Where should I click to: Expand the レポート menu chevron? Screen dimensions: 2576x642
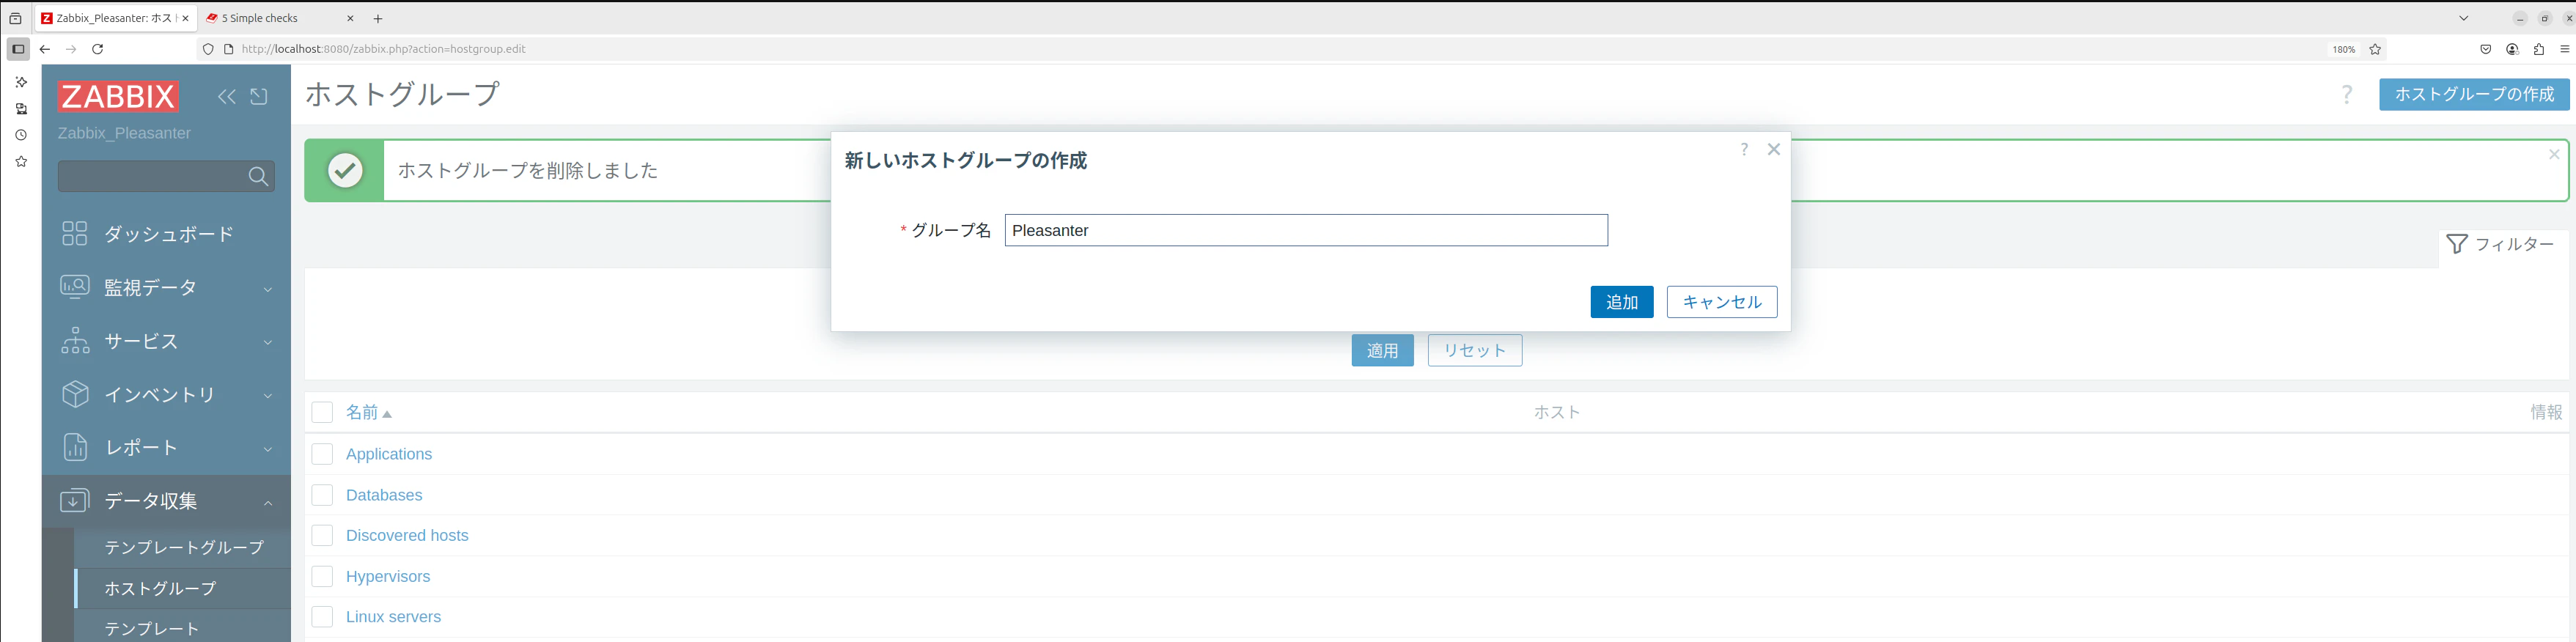268,449
